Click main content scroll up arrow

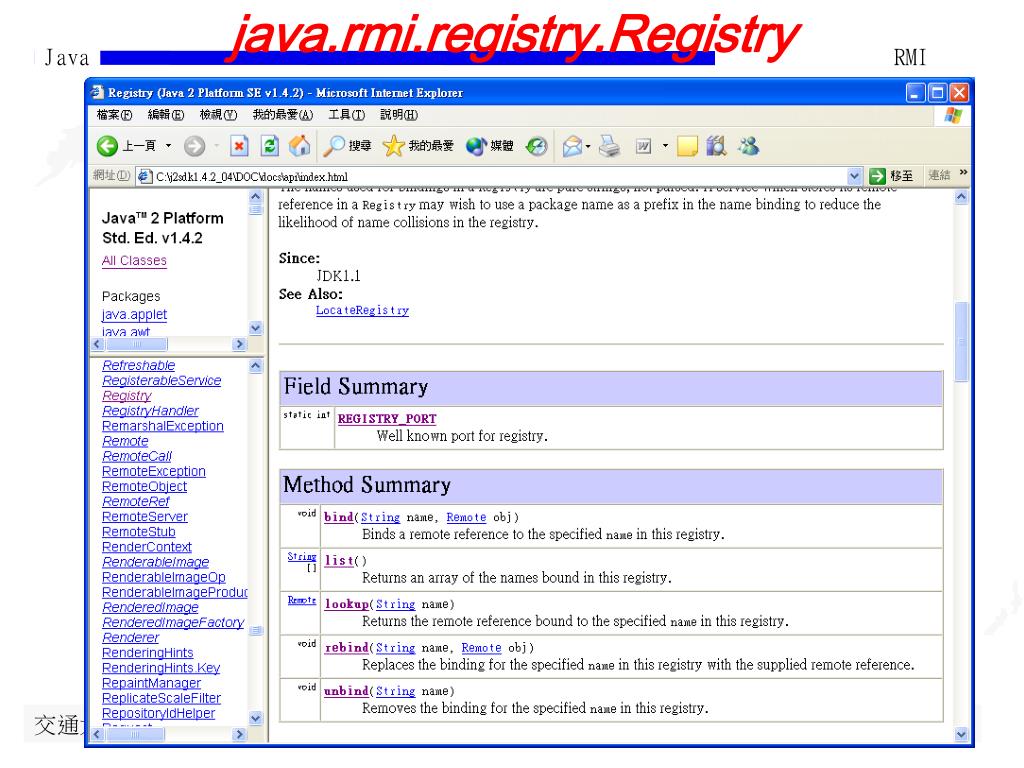click(x=961, y=197)
